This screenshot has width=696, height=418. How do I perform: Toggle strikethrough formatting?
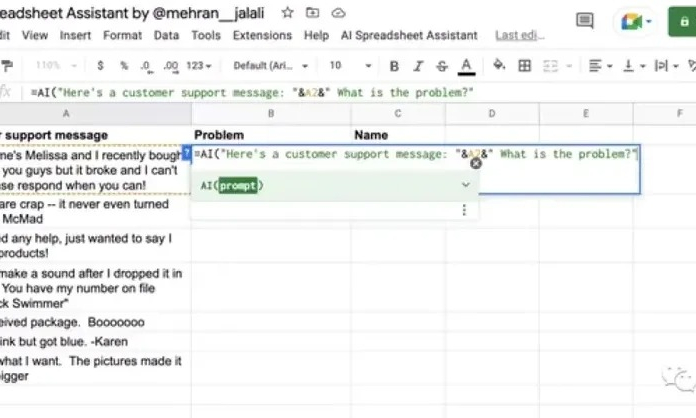(x=442, y=66)
